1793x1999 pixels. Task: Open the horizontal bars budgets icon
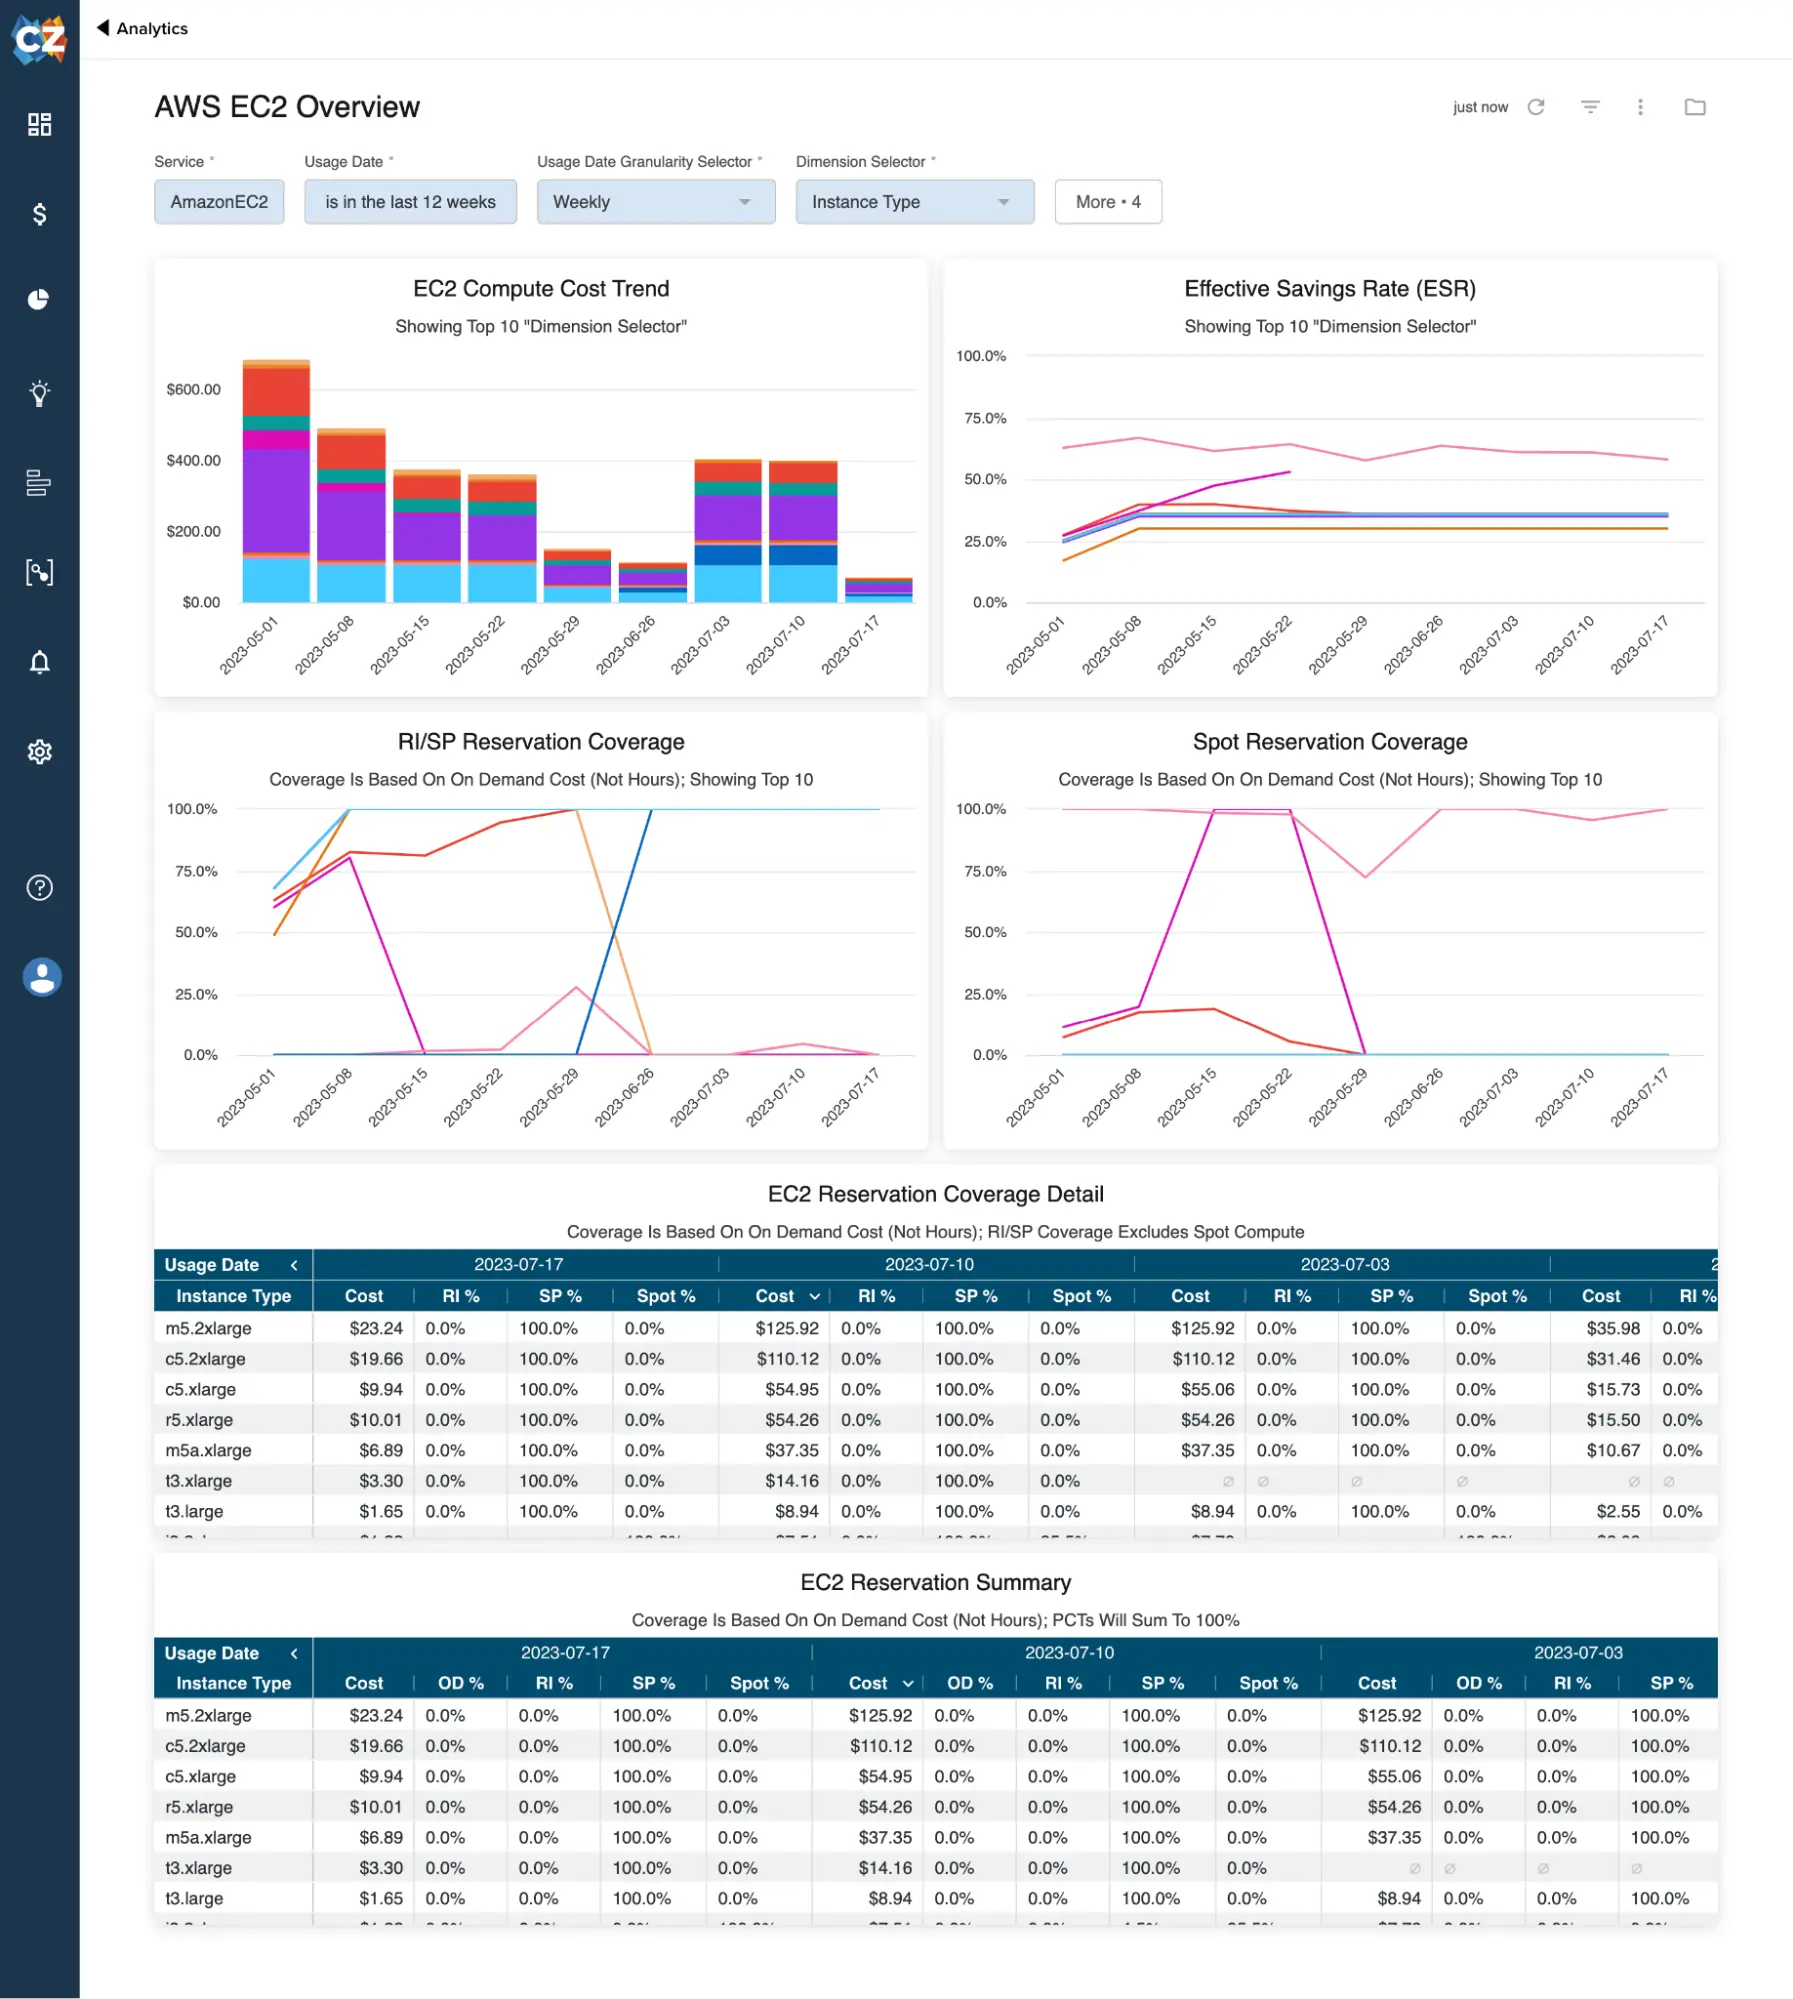39,482
